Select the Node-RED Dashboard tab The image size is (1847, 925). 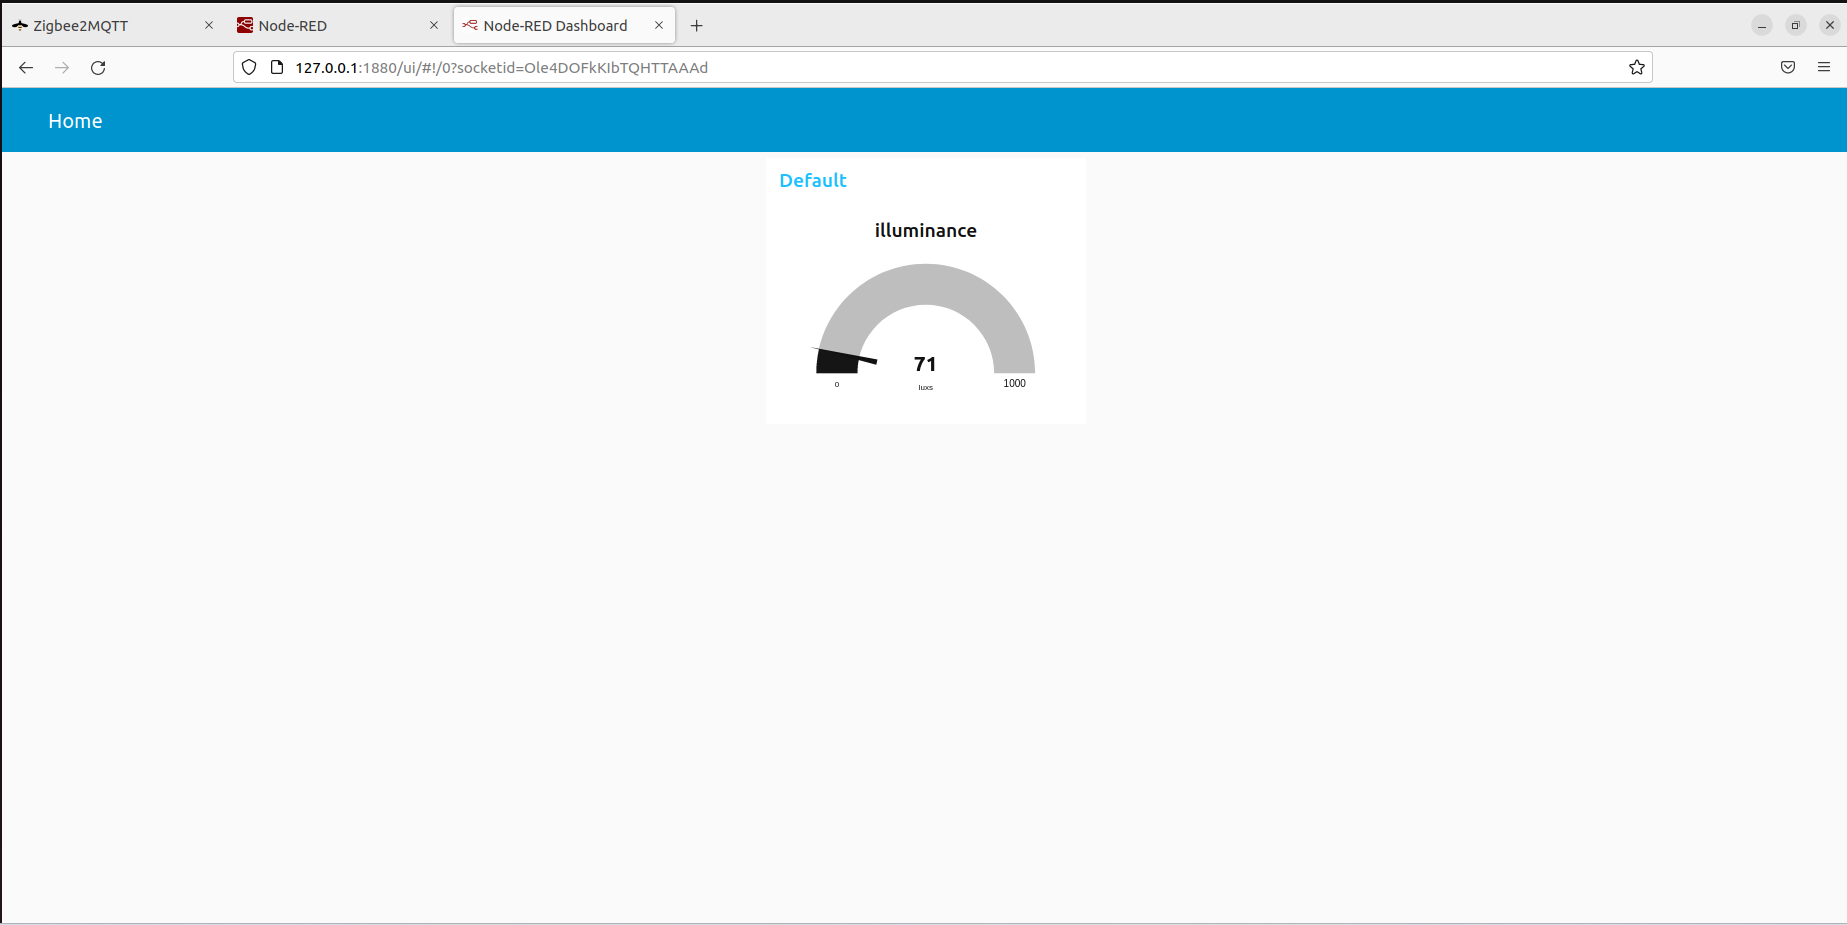564,25
